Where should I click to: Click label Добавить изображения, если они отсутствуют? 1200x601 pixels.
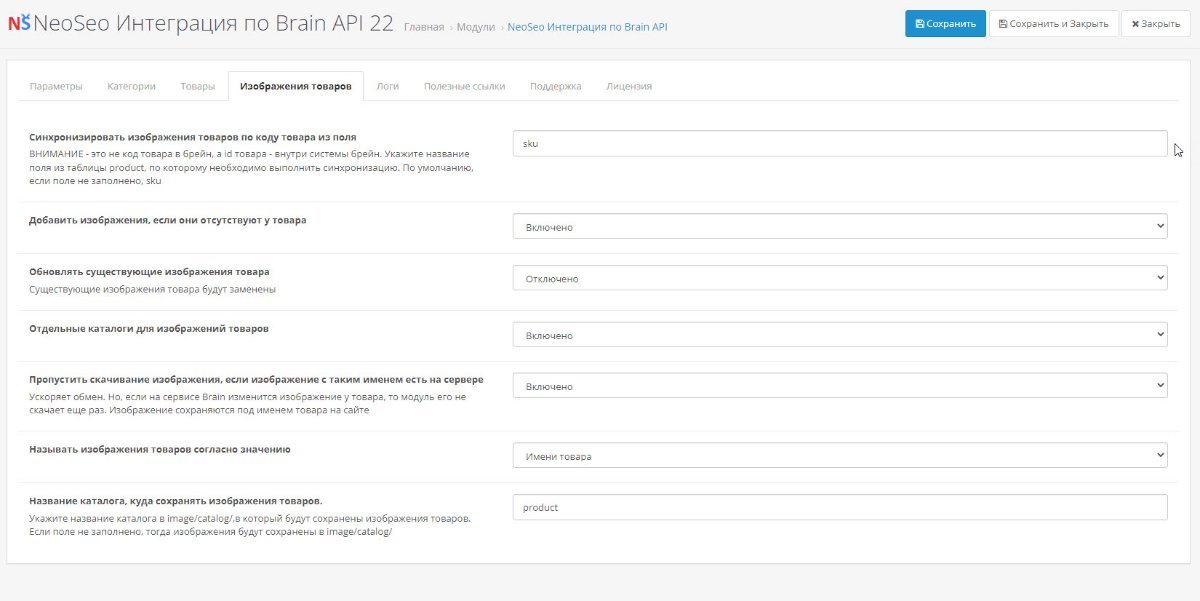click(168, 219)
